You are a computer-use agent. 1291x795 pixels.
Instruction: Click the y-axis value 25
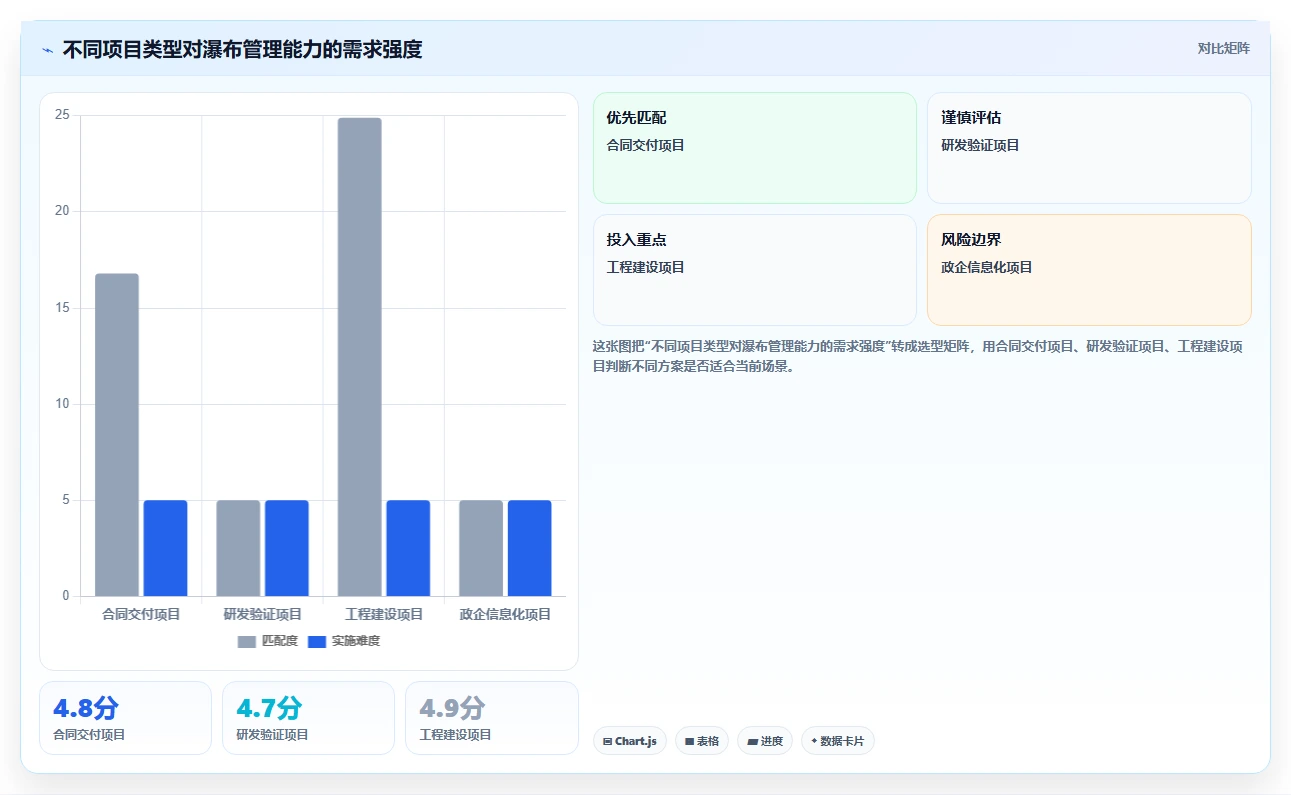click(62, 115)
